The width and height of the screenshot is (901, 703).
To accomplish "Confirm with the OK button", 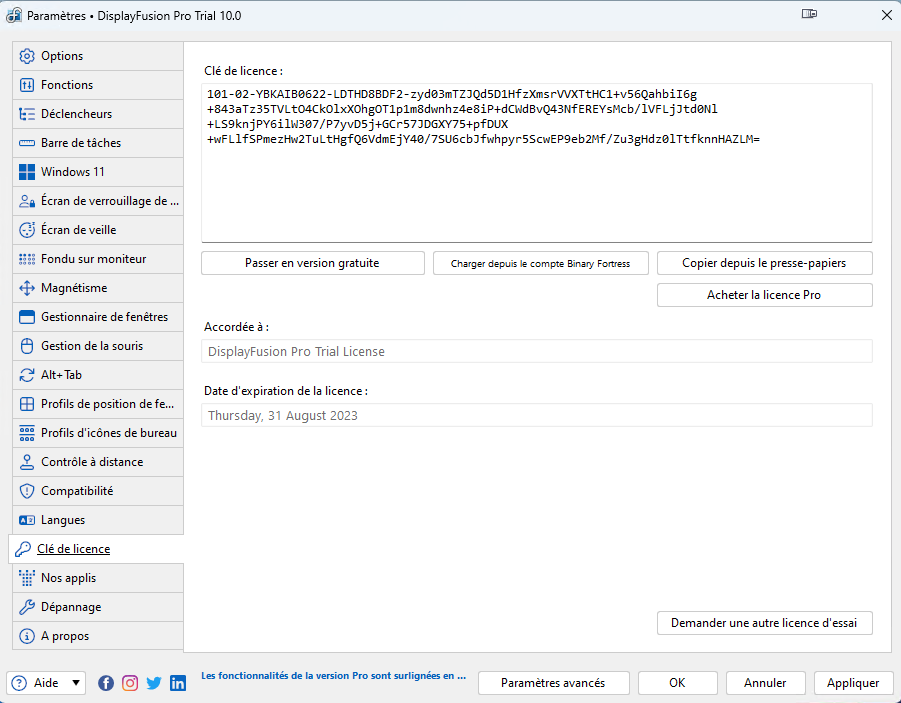I will (677, 683).
